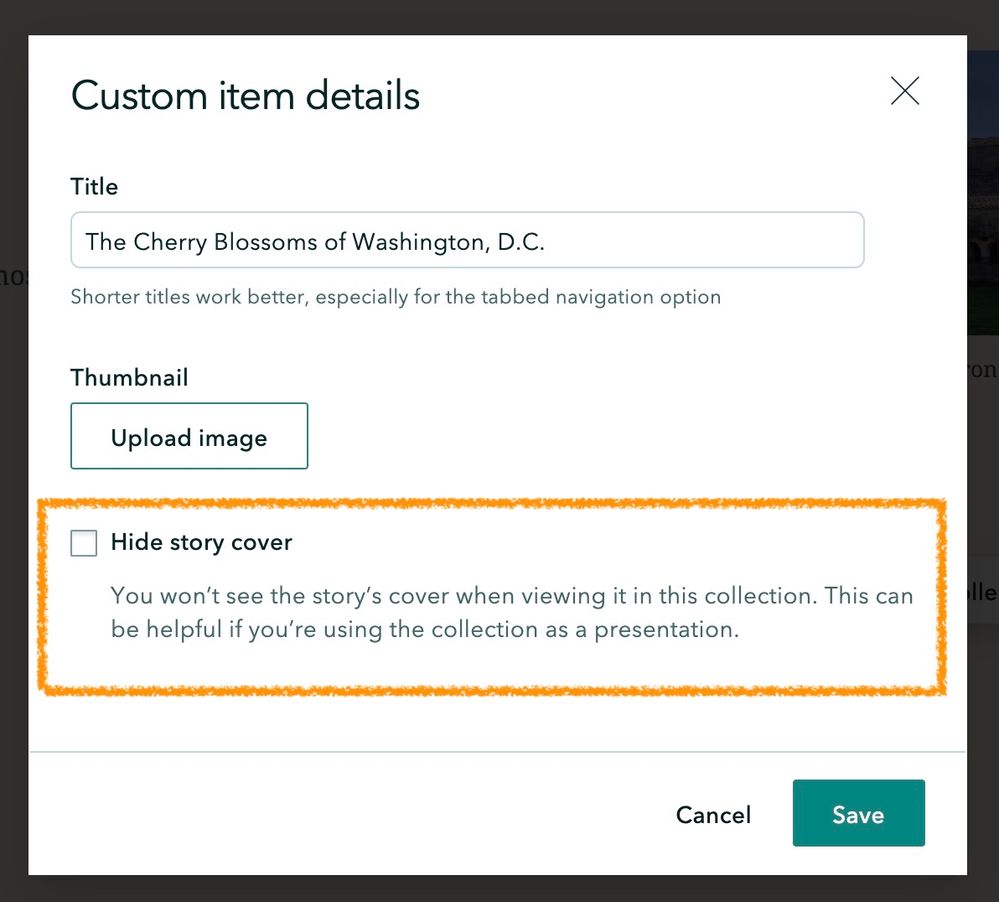Click the dimmed backdrop left of dialog
This screenshot has height=902, width=999.
(x=13, y=500)
